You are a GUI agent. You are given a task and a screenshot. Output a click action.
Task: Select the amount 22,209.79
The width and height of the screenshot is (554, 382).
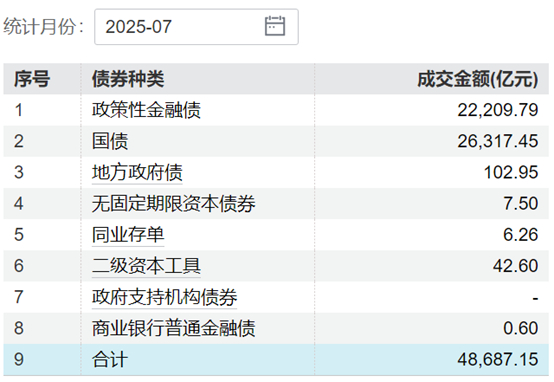(498, 110)
